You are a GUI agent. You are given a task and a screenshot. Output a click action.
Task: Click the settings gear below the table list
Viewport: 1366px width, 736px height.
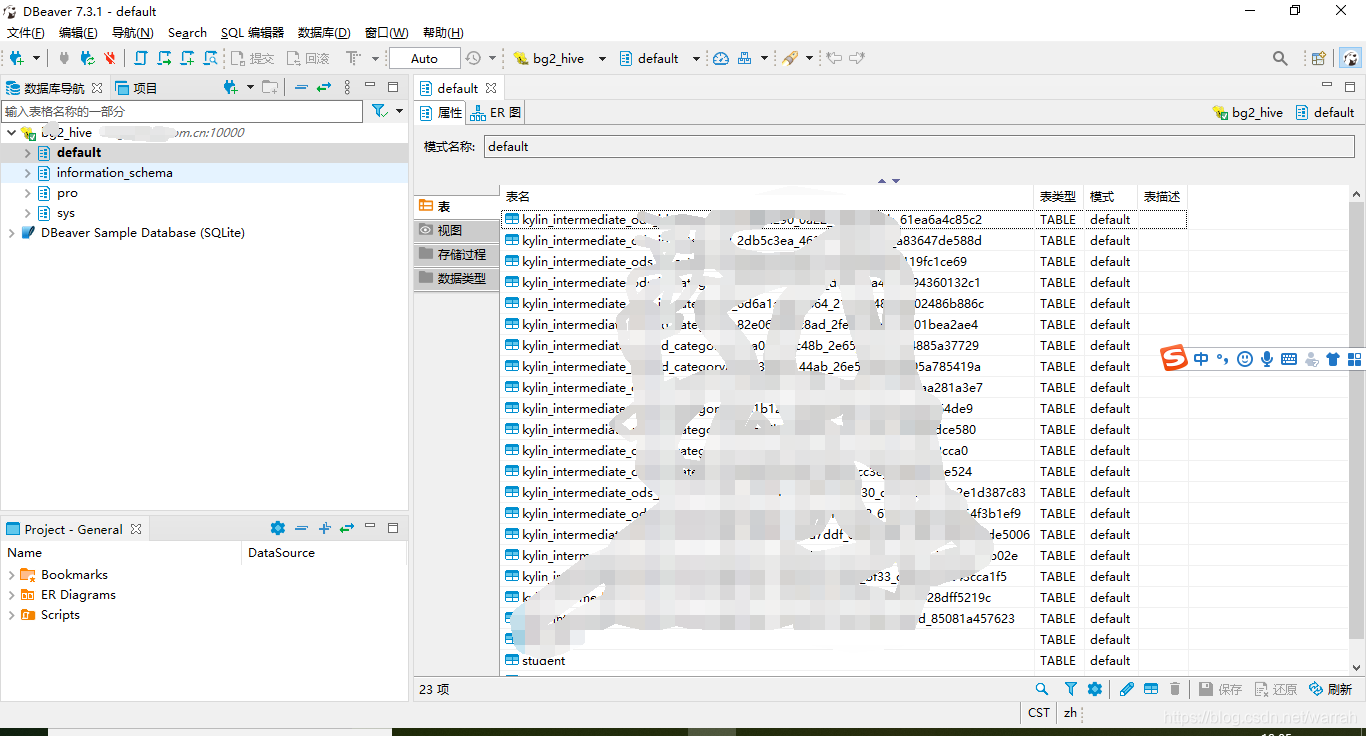1095,689
